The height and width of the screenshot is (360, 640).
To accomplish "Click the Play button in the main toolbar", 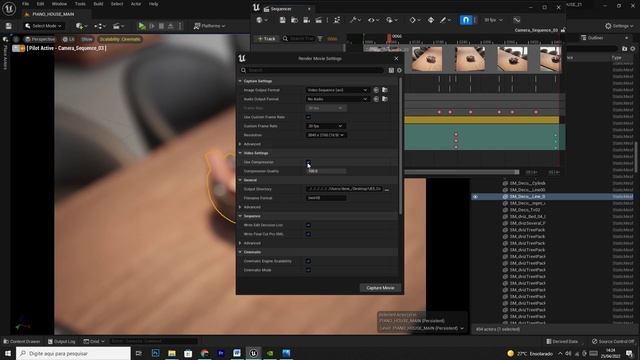I will coord(142,26).
